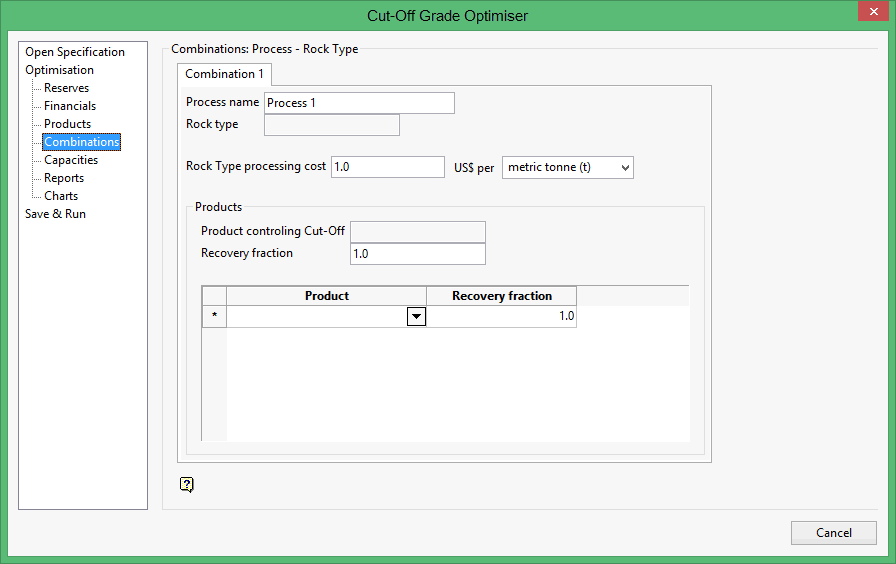The height and width of the screenshot is (564, 896).
Task: Select the Combinations tree item
Action: click(82, 142)
